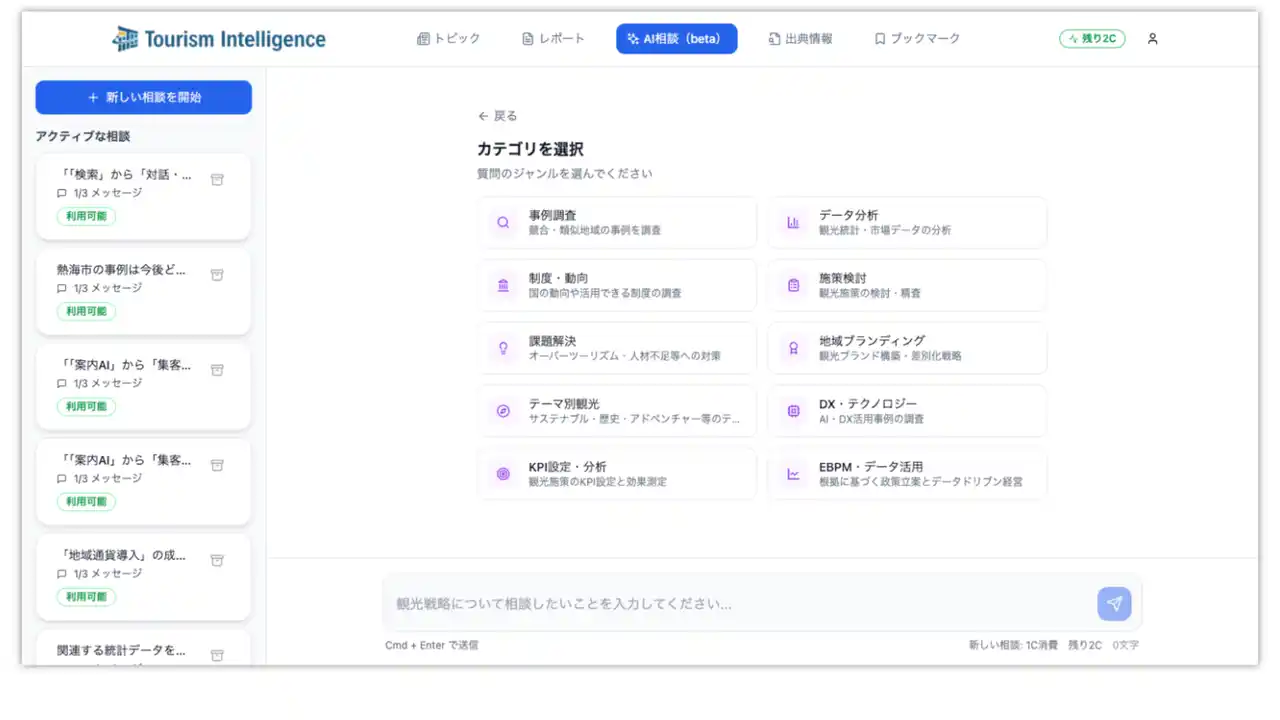Open the user profile icon

pos(1152,39)
